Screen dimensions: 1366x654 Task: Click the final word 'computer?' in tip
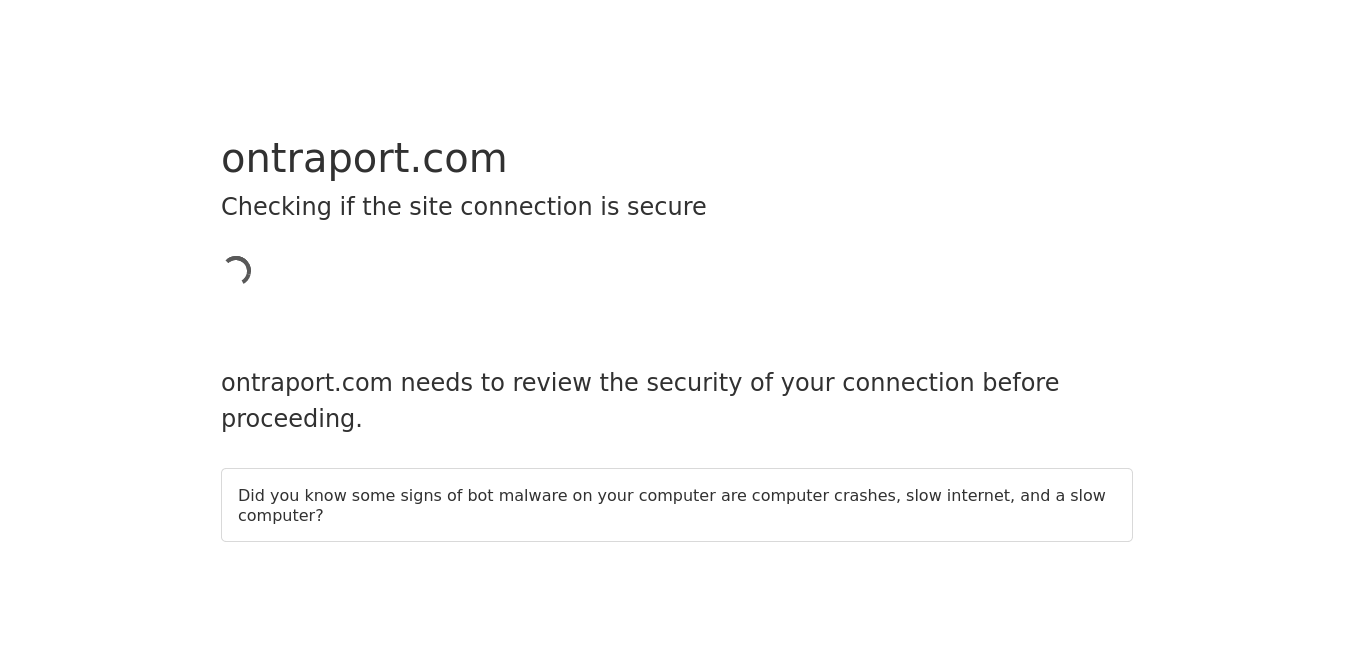tap(281, 516)
